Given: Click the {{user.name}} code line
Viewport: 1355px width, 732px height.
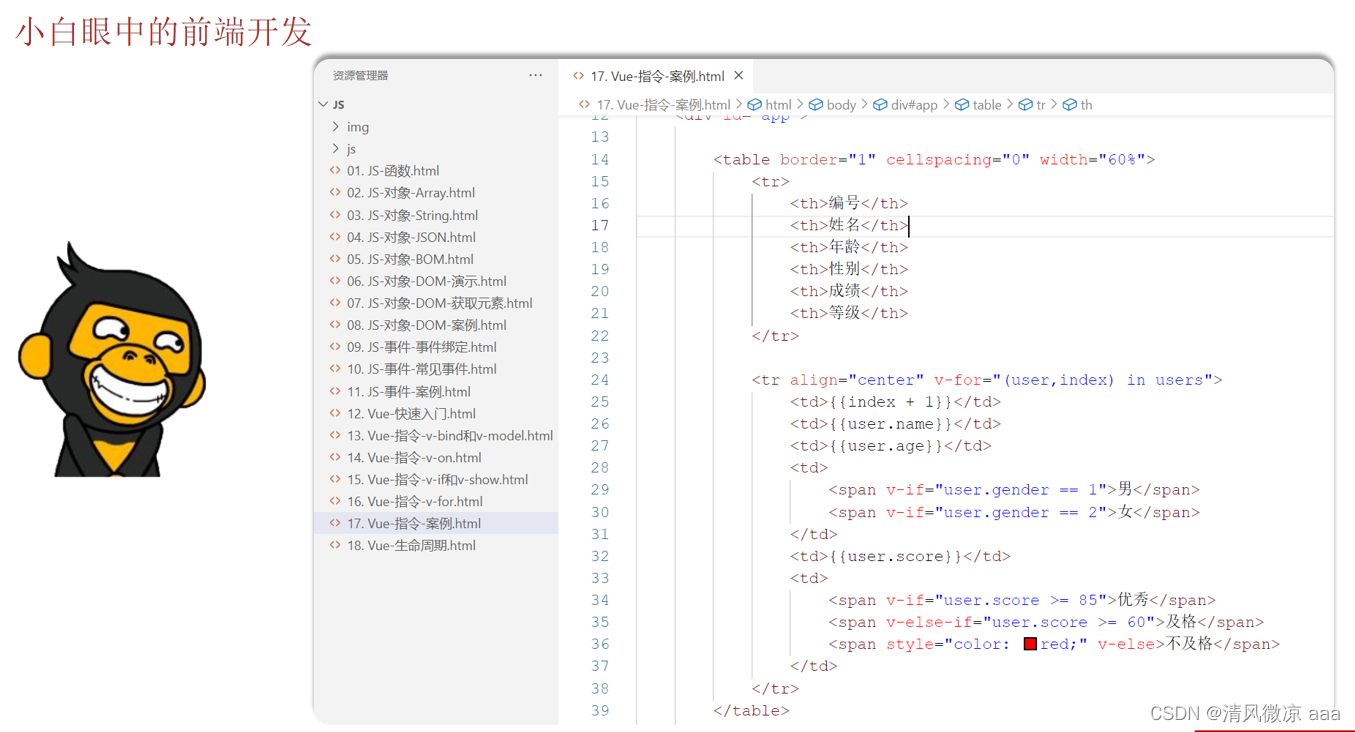Looking at the screenshot, I should pyautogui.click(x=895, y=424).
